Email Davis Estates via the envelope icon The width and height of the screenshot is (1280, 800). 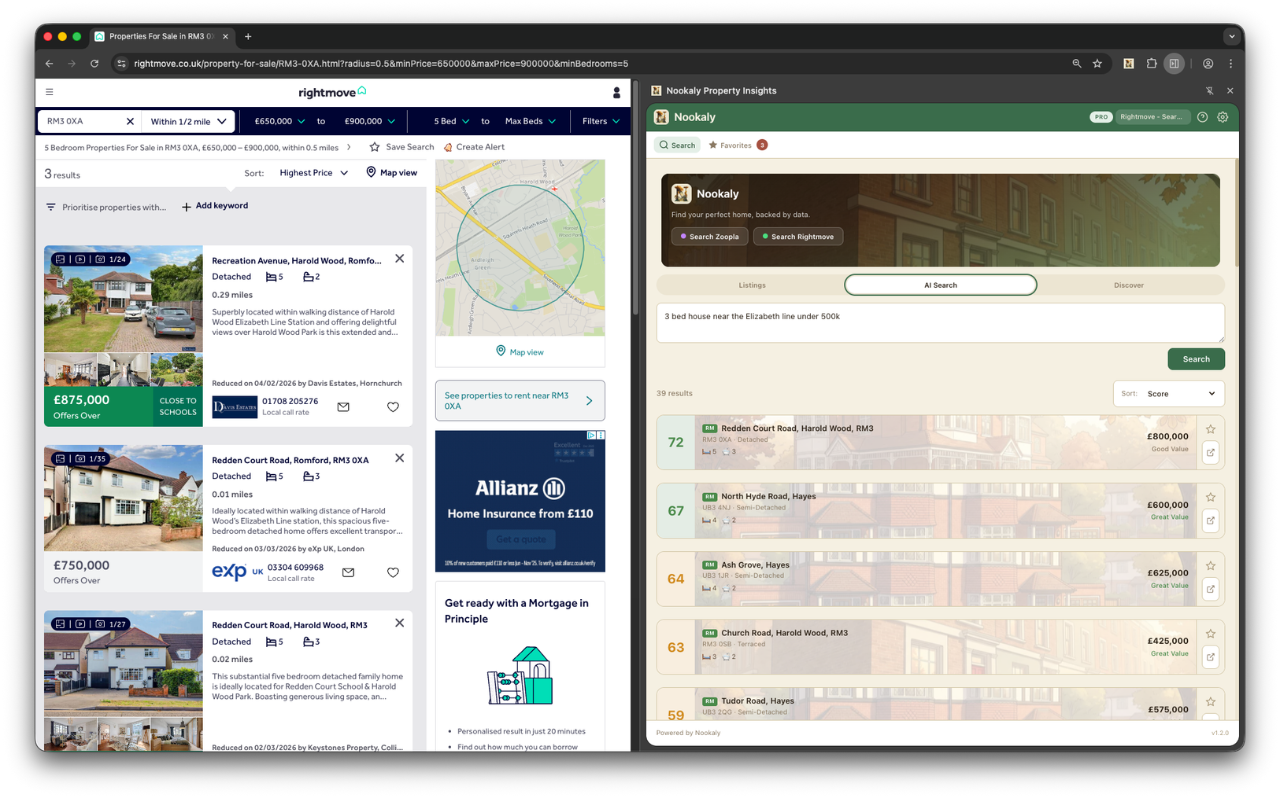(x=343, y=406)
